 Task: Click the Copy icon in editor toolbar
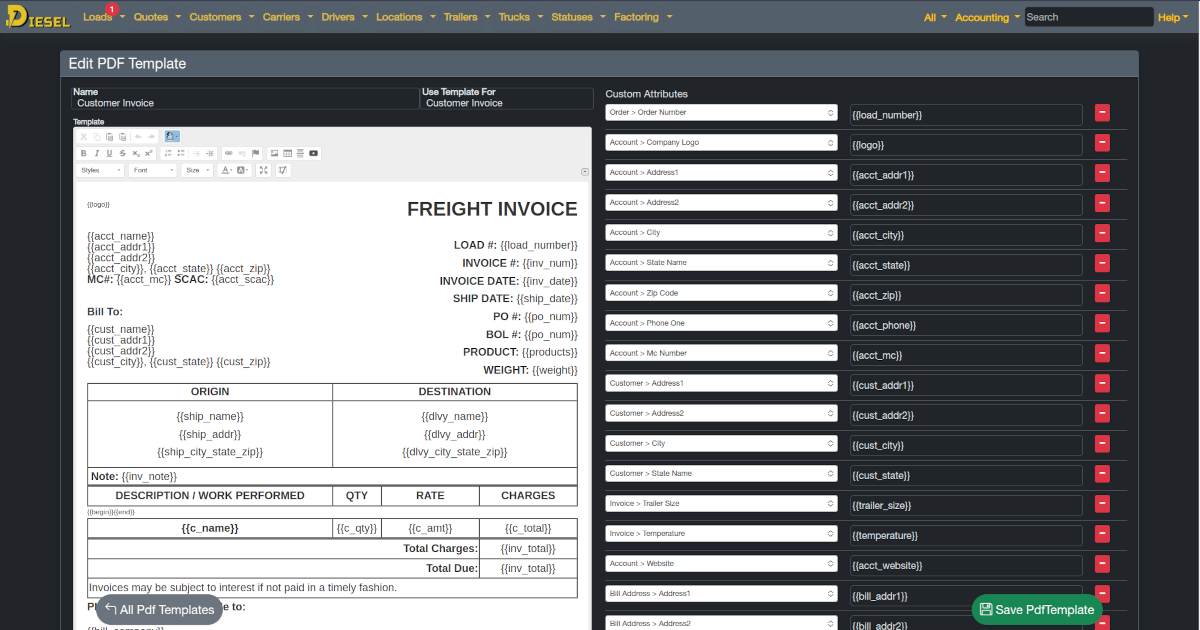tap(97, 136)
